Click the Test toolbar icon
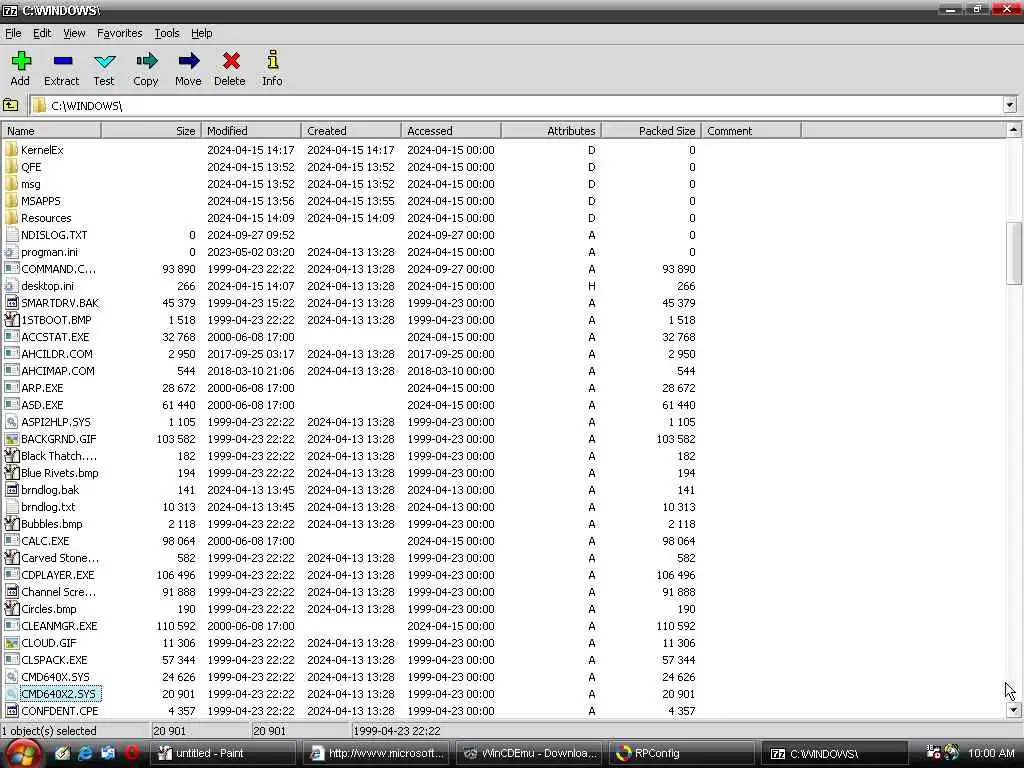Viewport: 1024px width, 768px height. 104,61
